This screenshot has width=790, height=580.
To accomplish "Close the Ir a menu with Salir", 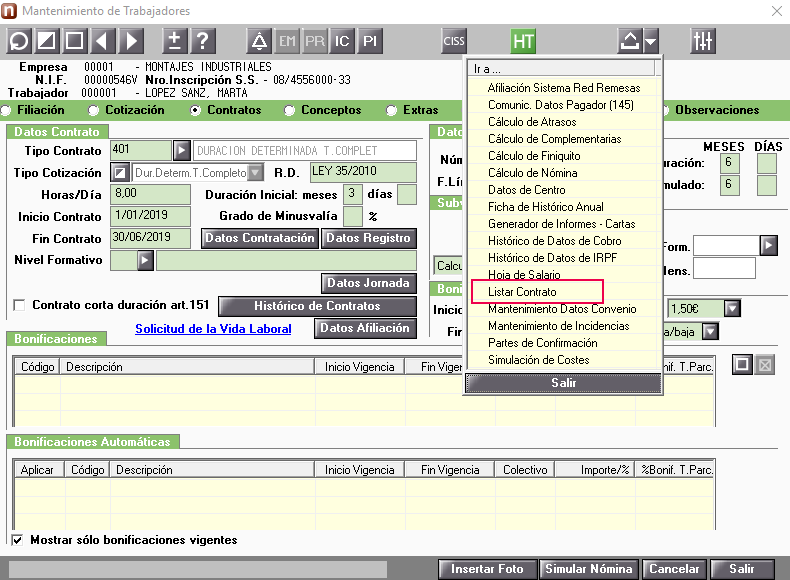I will (x=563, y=383).
